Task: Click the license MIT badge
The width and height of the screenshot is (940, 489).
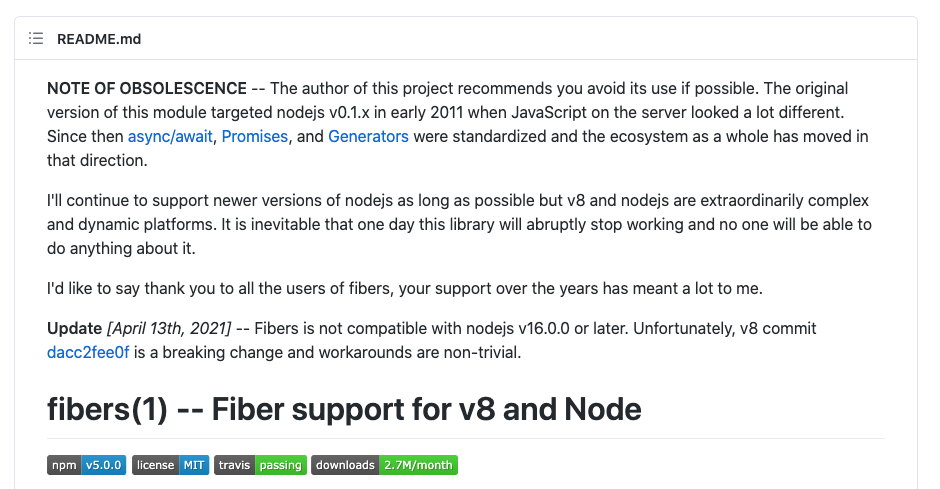Action: [170, 465]
